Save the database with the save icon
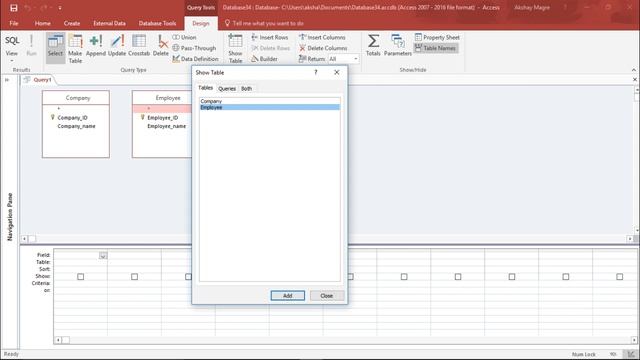 pyautogui.click(x=13, y=7)
